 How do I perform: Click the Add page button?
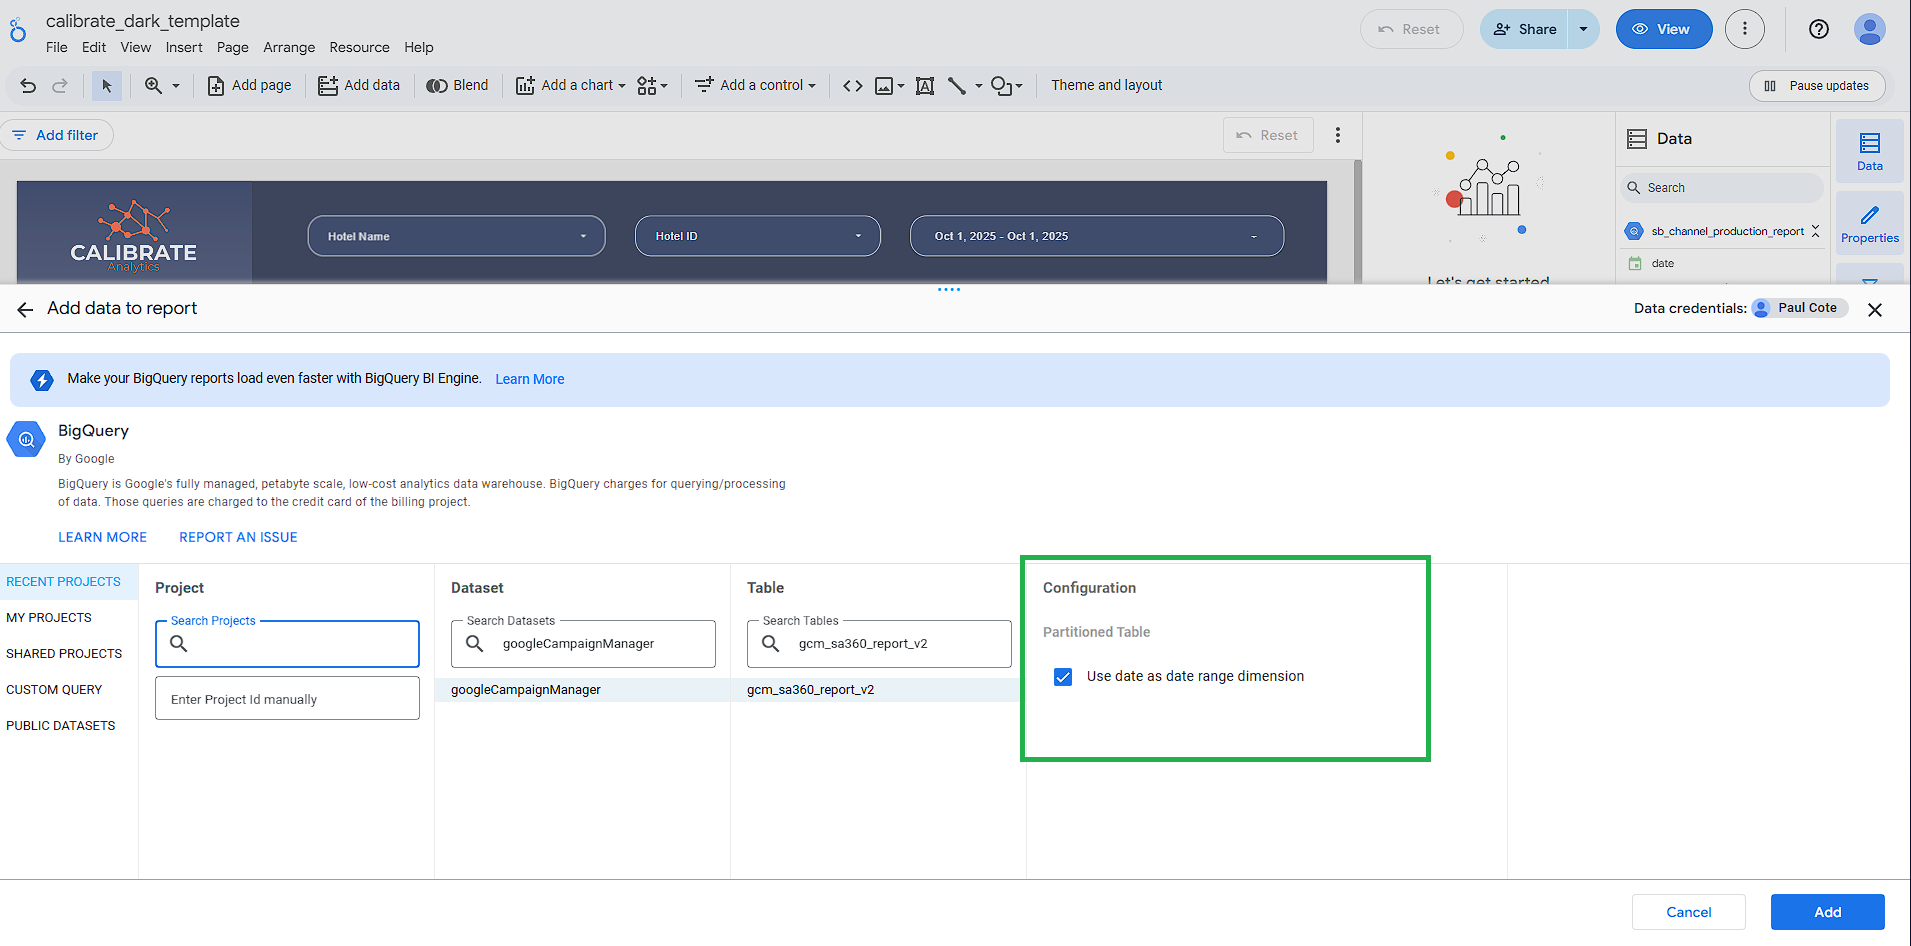(x=250, y=86)
